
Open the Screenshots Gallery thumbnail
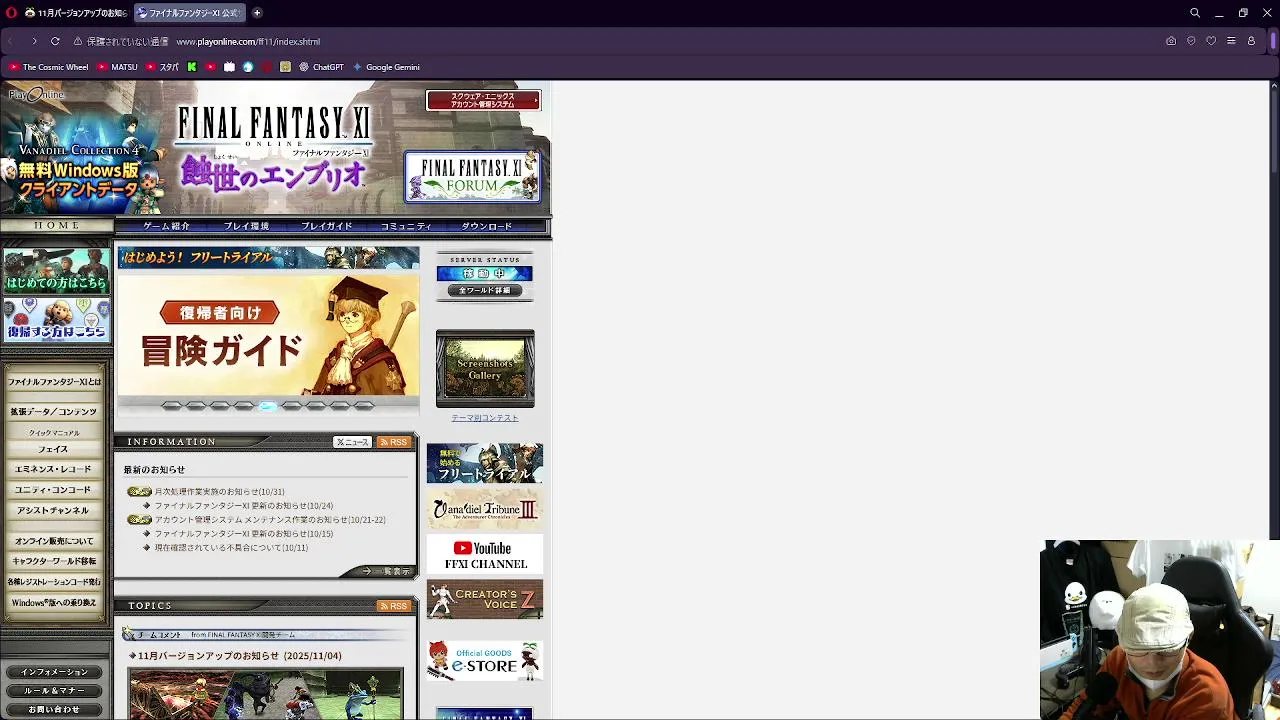click(x=485, y=369)
